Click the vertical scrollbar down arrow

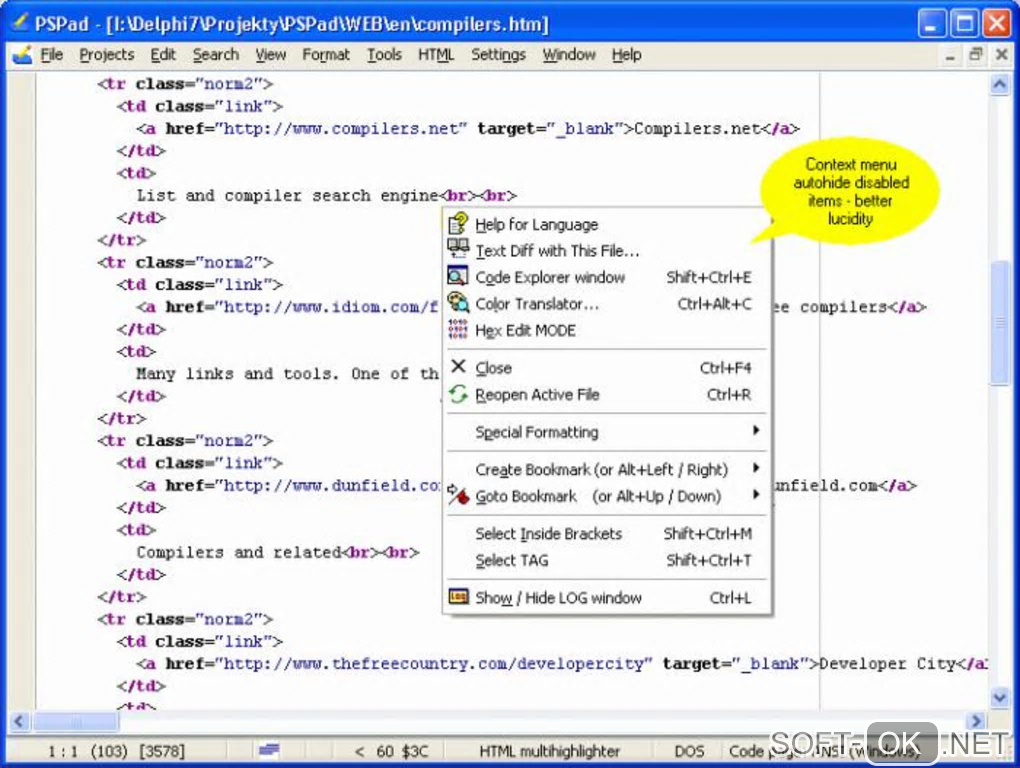pyautogui.click(x=999, y=698)
